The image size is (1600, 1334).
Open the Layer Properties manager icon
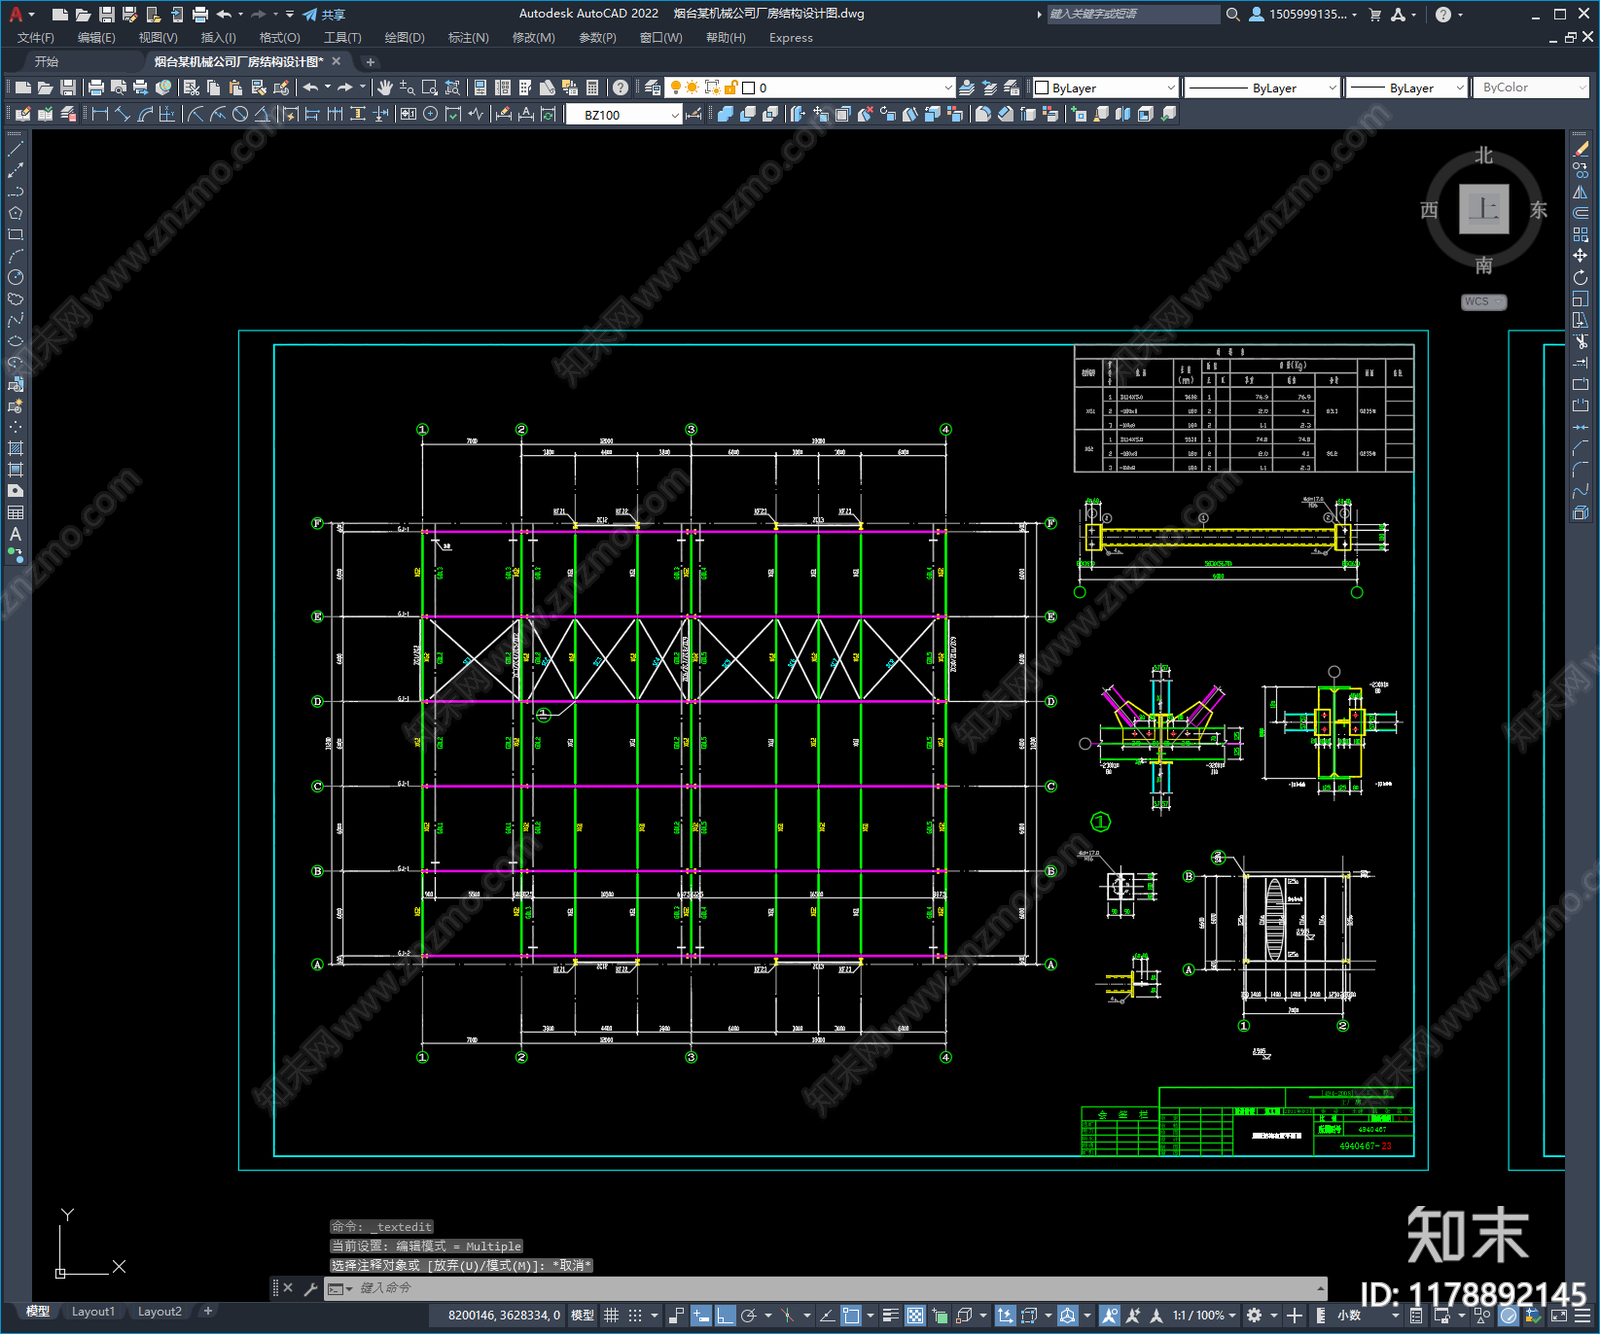(652, 88)
